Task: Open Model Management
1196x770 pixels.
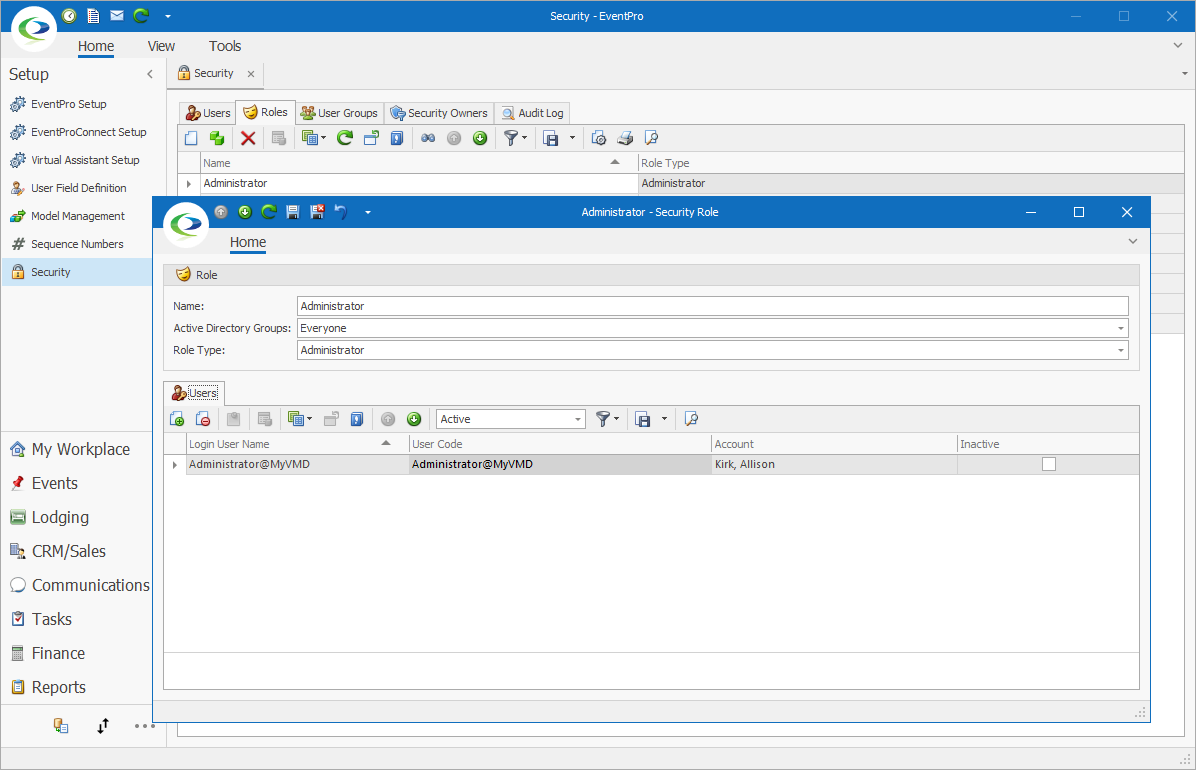Action: (78, 216)
